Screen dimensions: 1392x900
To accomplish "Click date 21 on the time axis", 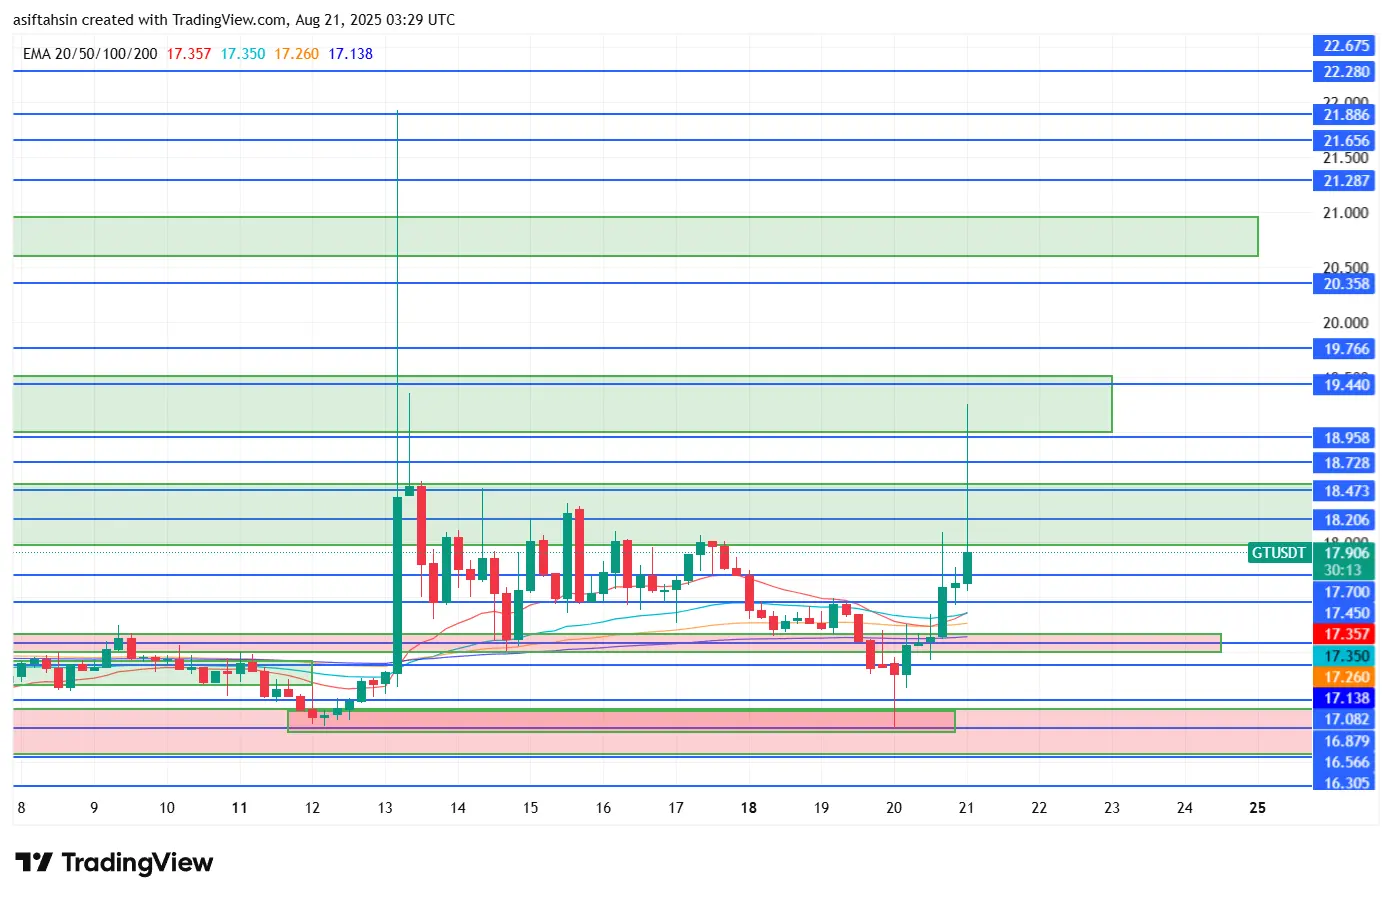I will [x=966, y=808].
